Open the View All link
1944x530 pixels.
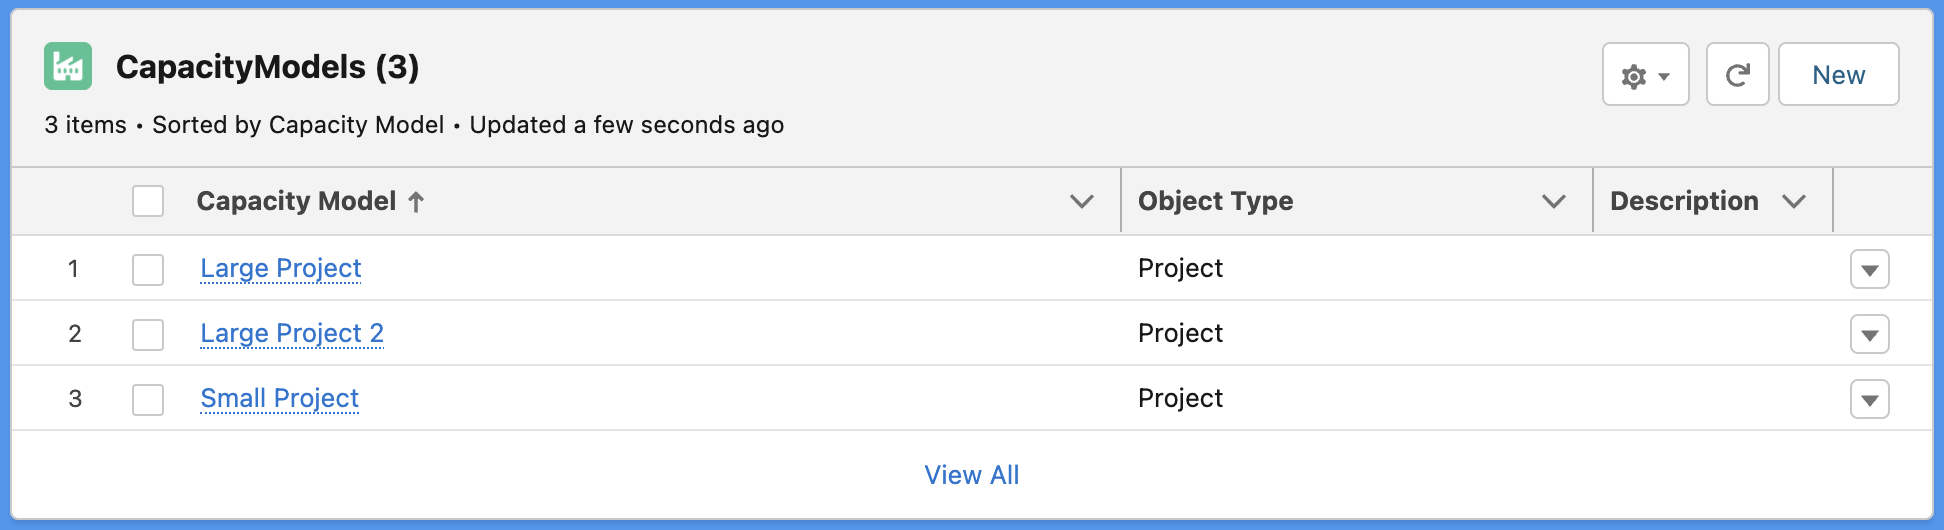tap(971, 475)
